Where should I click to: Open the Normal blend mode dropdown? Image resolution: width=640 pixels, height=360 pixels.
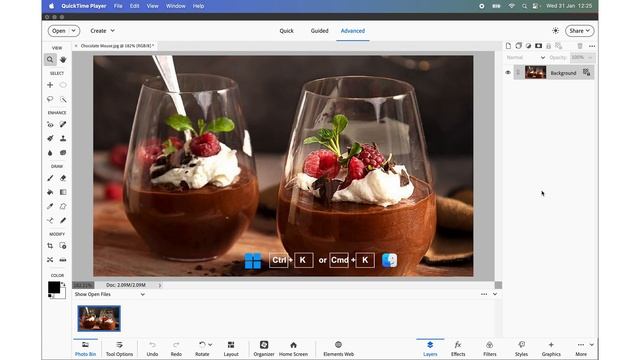pos(526,58)
